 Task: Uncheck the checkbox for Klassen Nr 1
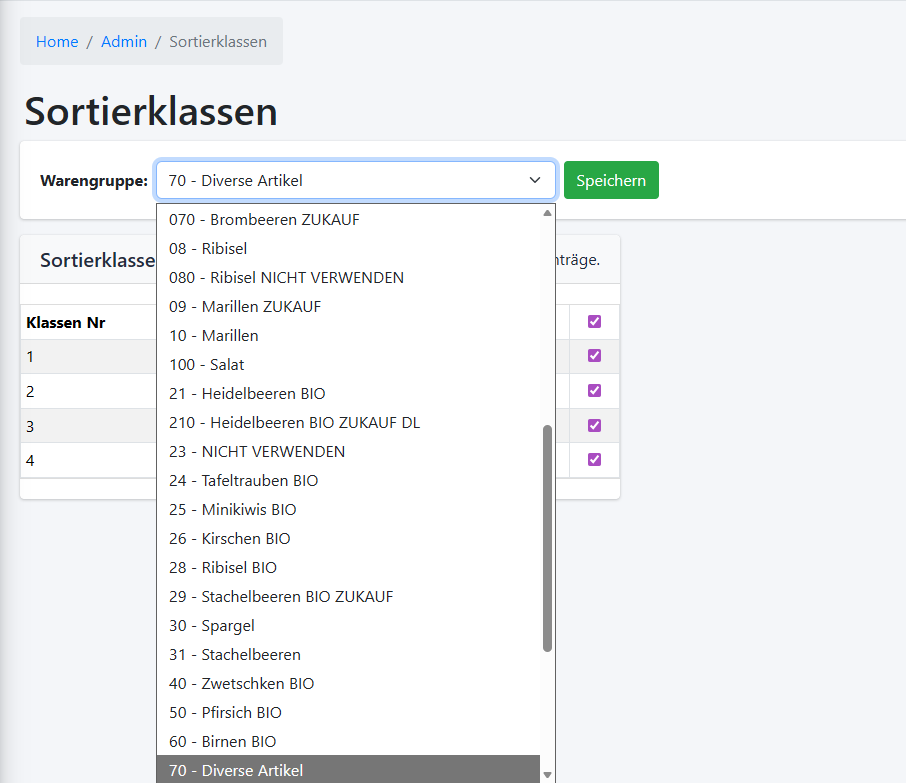[x=595, y=355]
